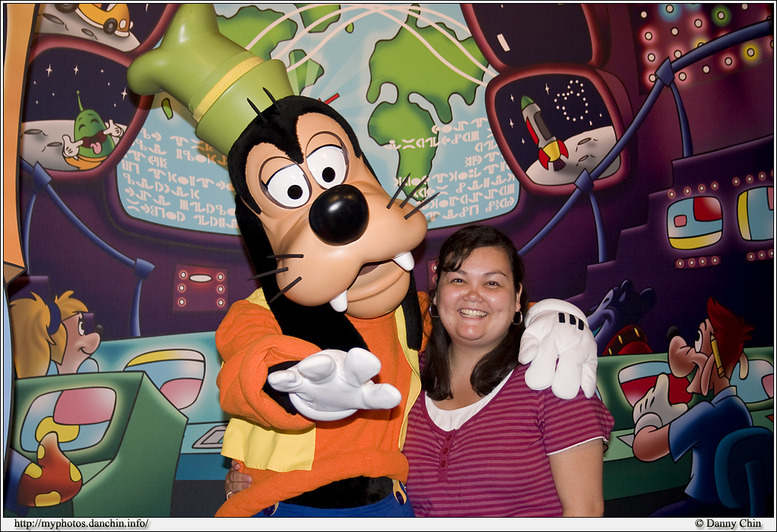The width and height of the screenshot is (777, 532).
Task: Click the circle of stars in the porthole
Action: coord(573,100)
